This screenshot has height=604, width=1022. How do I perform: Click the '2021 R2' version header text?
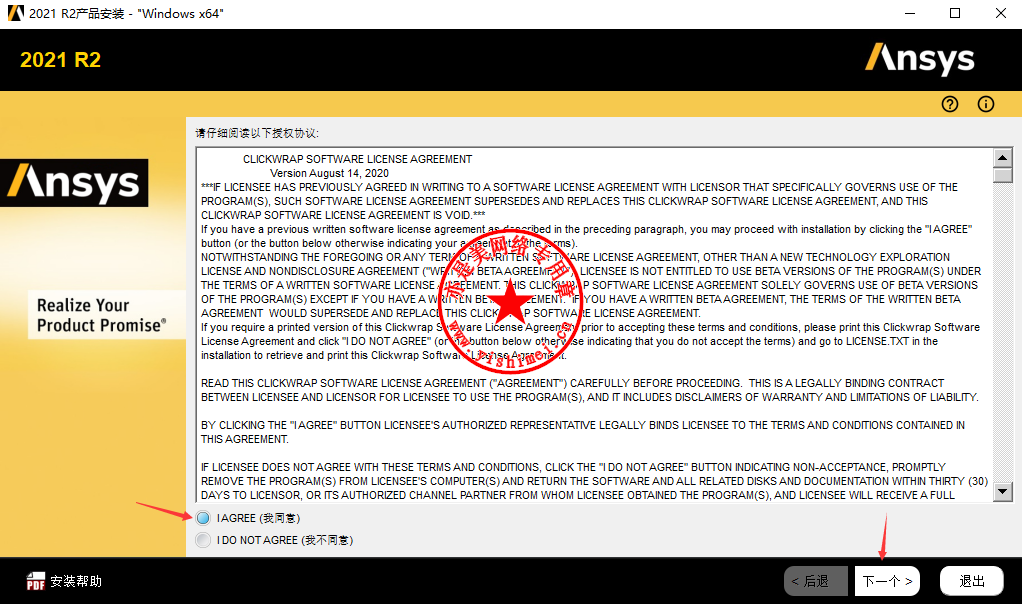61,60
